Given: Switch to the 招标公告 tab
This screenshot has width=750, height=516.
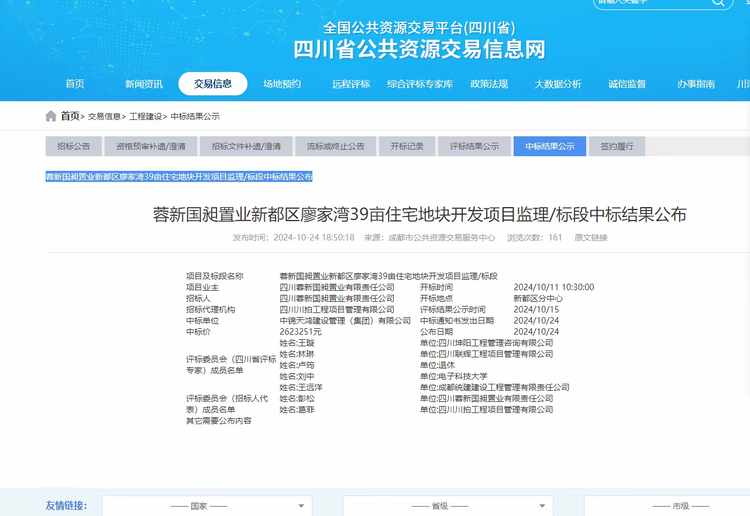Looking at the screenshot, I should tap(73, 147).
